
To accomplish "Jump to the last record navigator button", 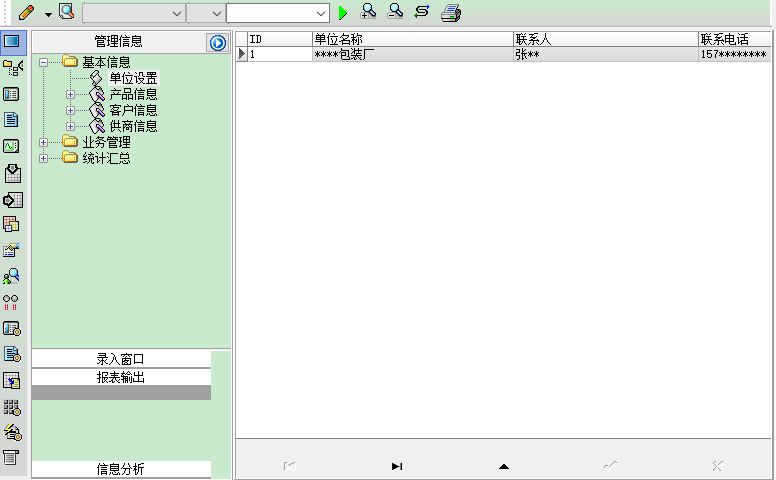I will [397, 466].
